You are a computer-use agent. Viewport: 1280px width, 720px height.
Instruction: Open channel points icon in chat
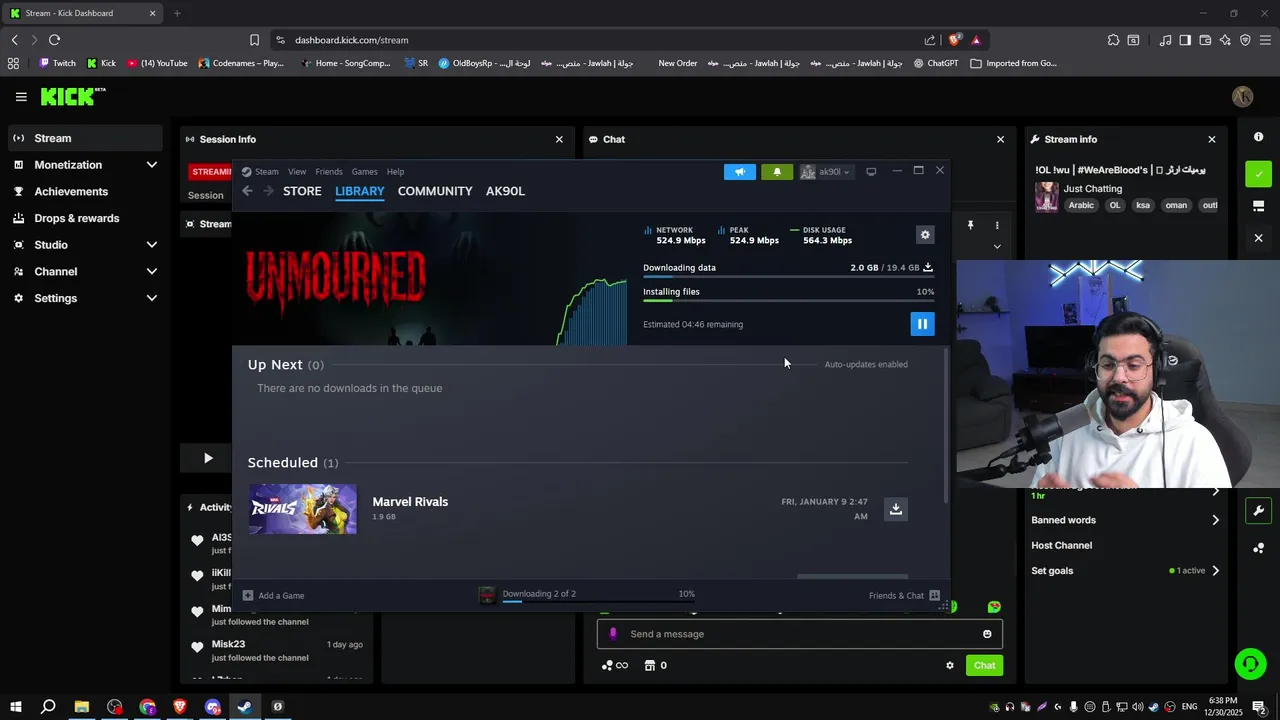coord(607,666)
